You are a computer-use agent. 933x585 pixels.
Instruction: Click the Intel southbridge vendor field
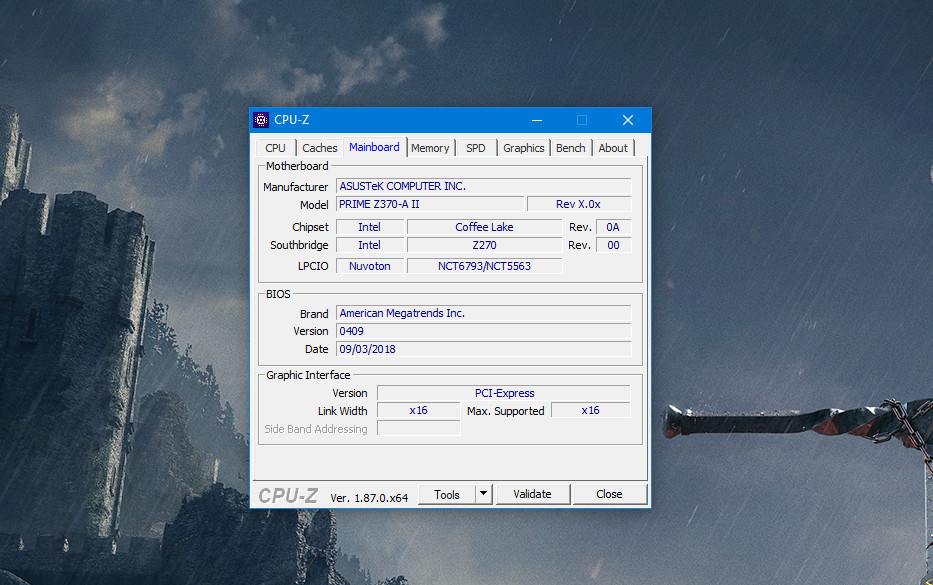tap(370, 245)
